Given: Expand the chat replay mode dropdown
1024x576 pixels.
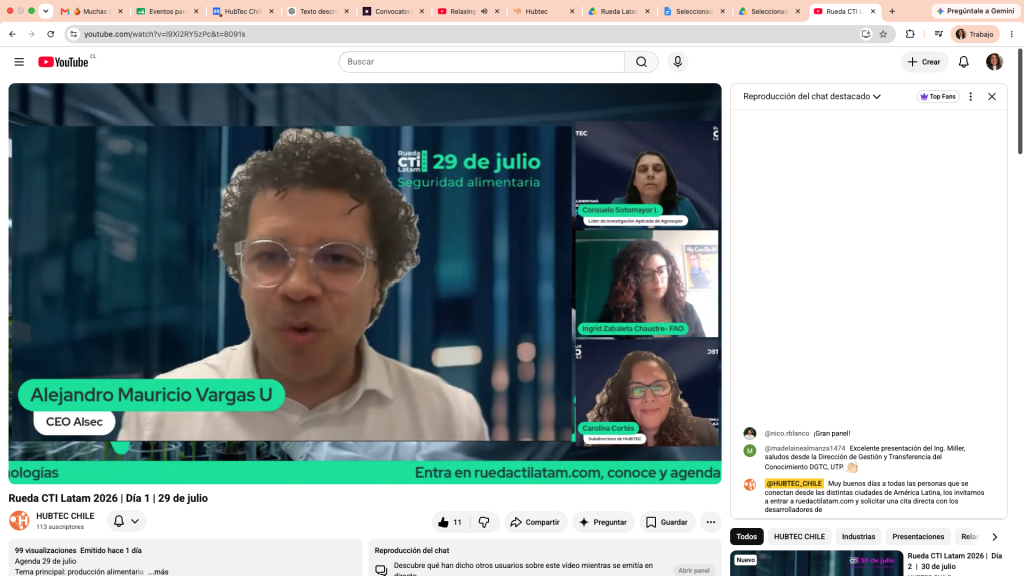Looking at the screenshot, I should click(x=812, y=97).
